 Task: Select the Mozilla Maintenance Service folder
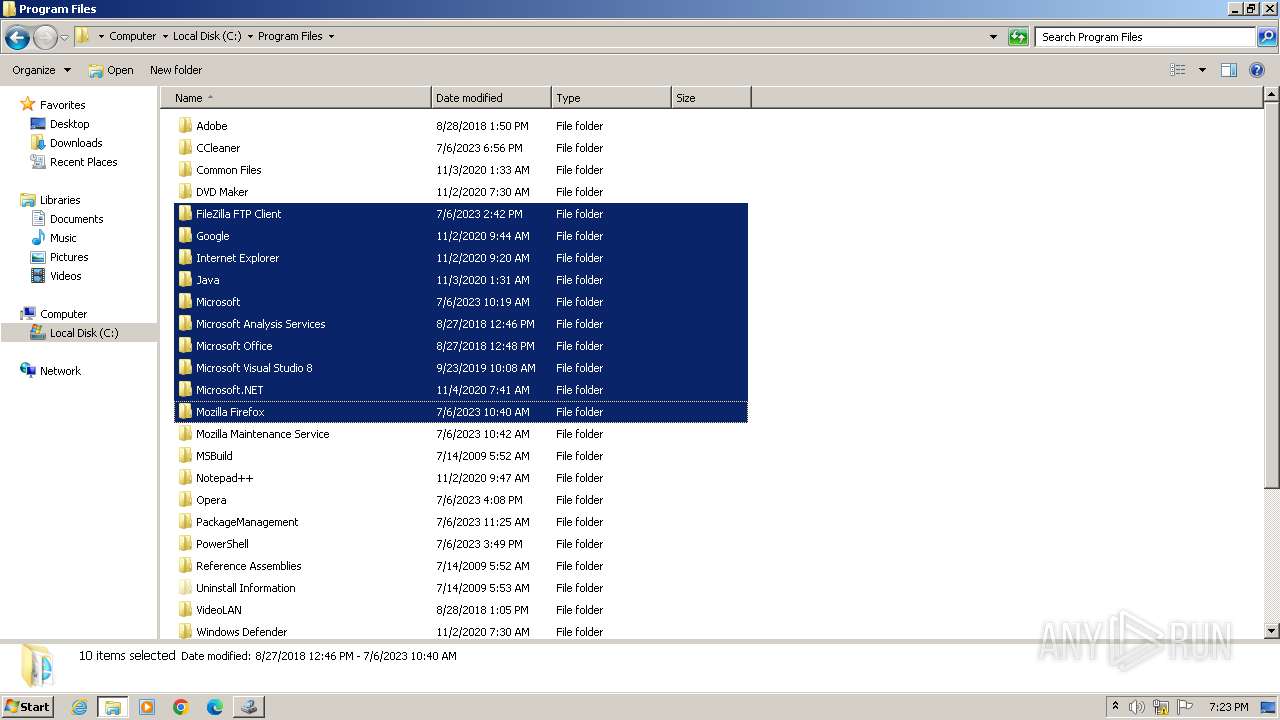(262, 434)
